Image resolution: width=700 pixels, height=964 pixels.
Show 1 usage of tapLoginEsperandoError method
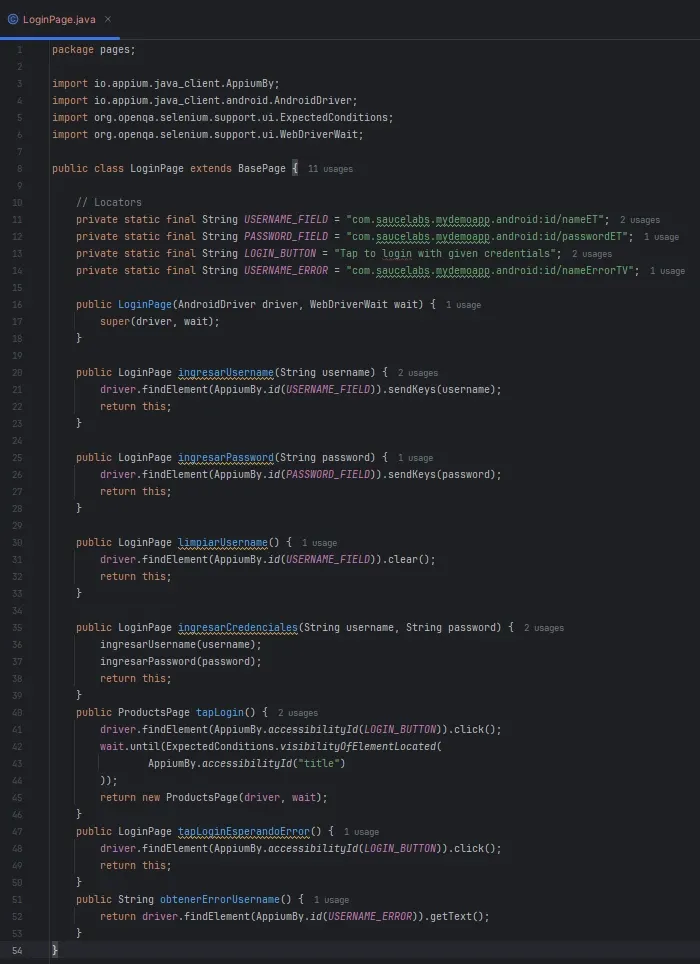click(x=361, y=832)
